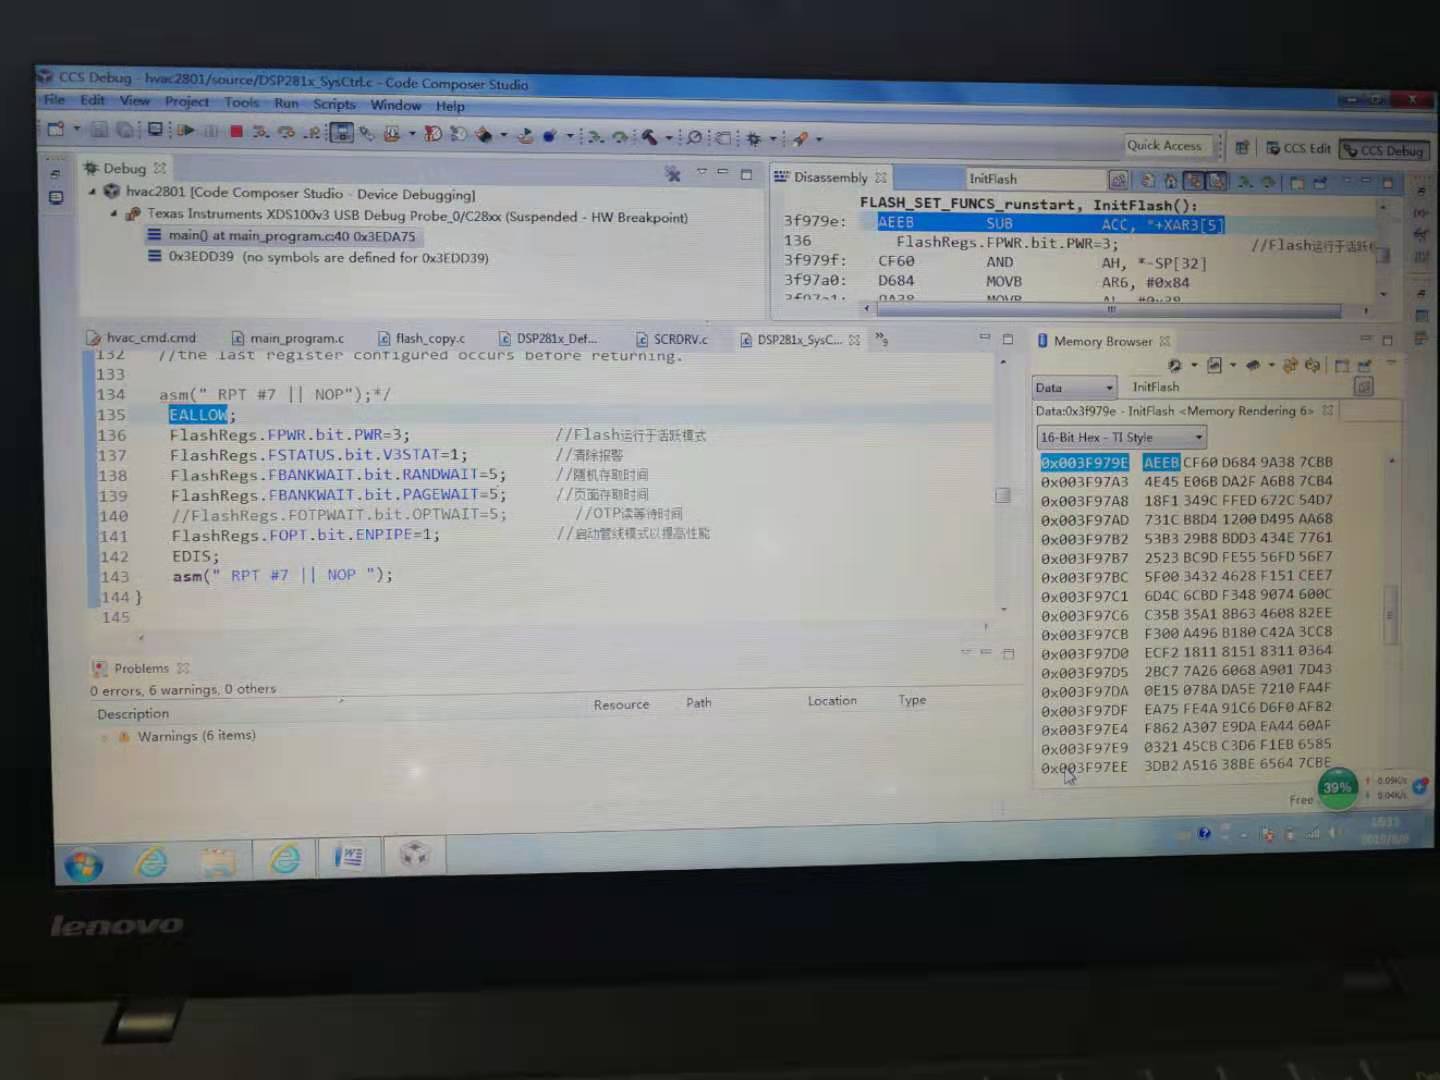
Task: Switch to the SCRDRV.c editor tab
Action: coord(672,339)
